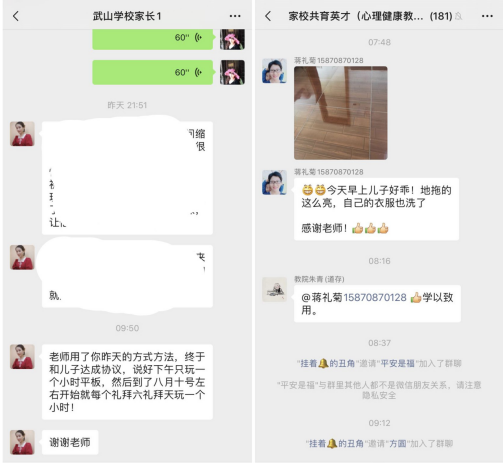Image resolution: width=504 pixels, height=463 pixels.
Task: Select the message about 今天早上儿子好乖
Action: click(376, 209)
